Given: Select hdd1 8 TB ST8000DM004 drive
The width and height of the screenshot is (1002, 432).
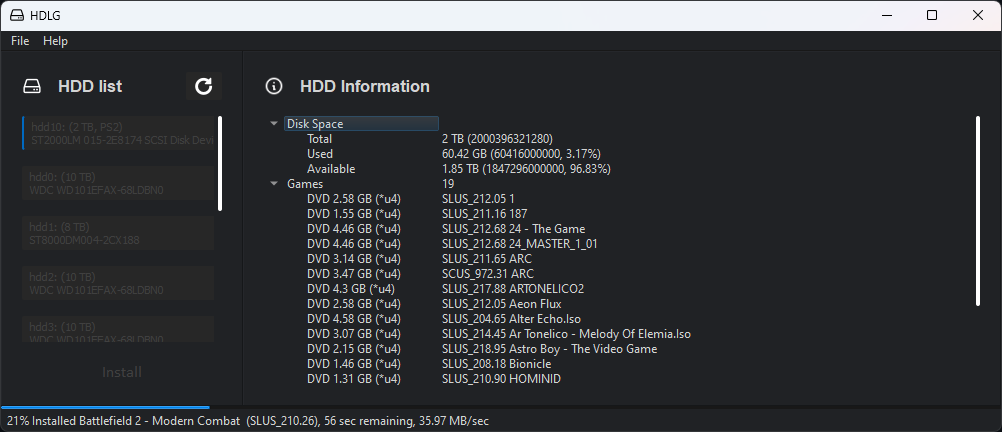Looking at the screenshot, I should (x=118, y=233).
